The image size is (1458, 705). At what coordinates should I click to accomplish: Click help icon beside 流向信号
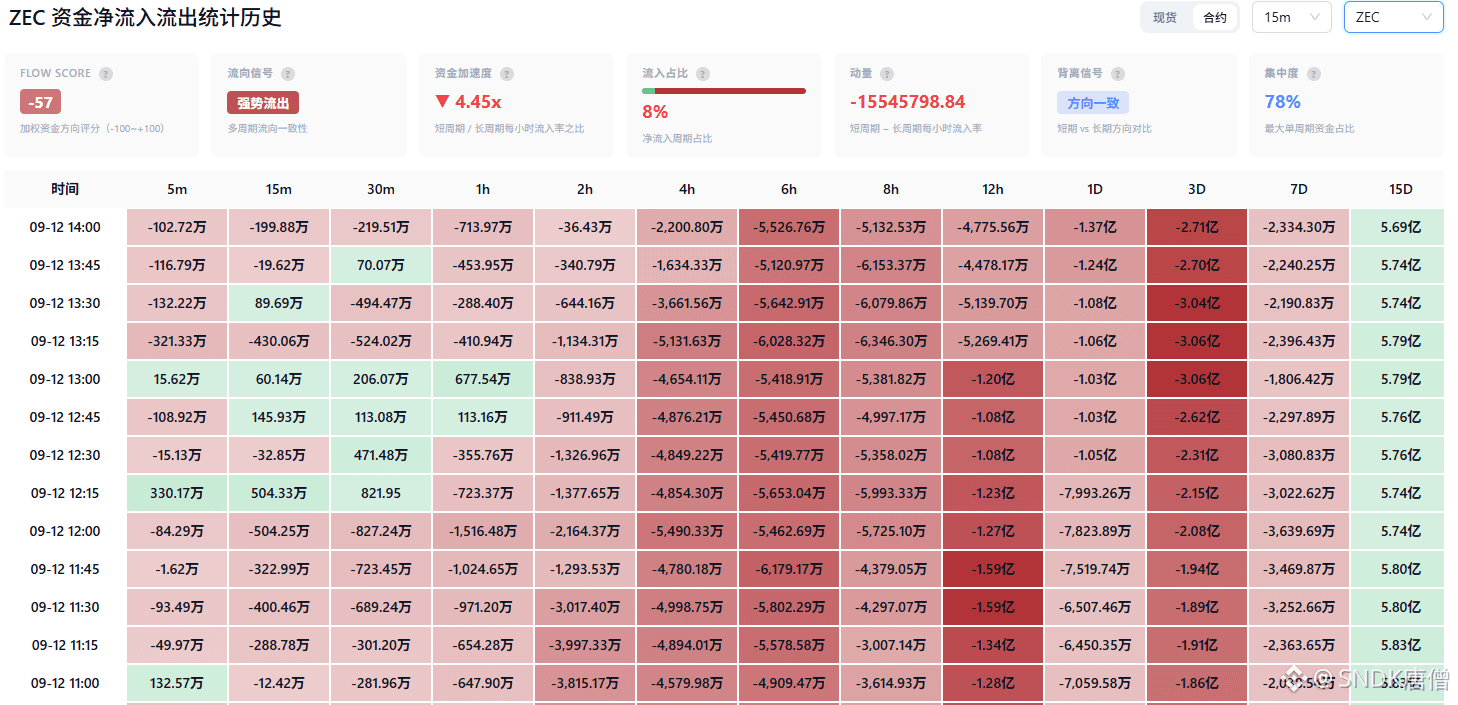[288, 74]
